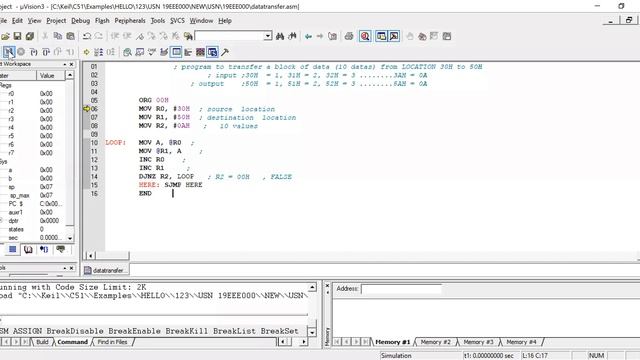Viewport: 640px width, 360px height.
Task: Toggle the Start/Stop Debug Session button
Action: (365, 36)
